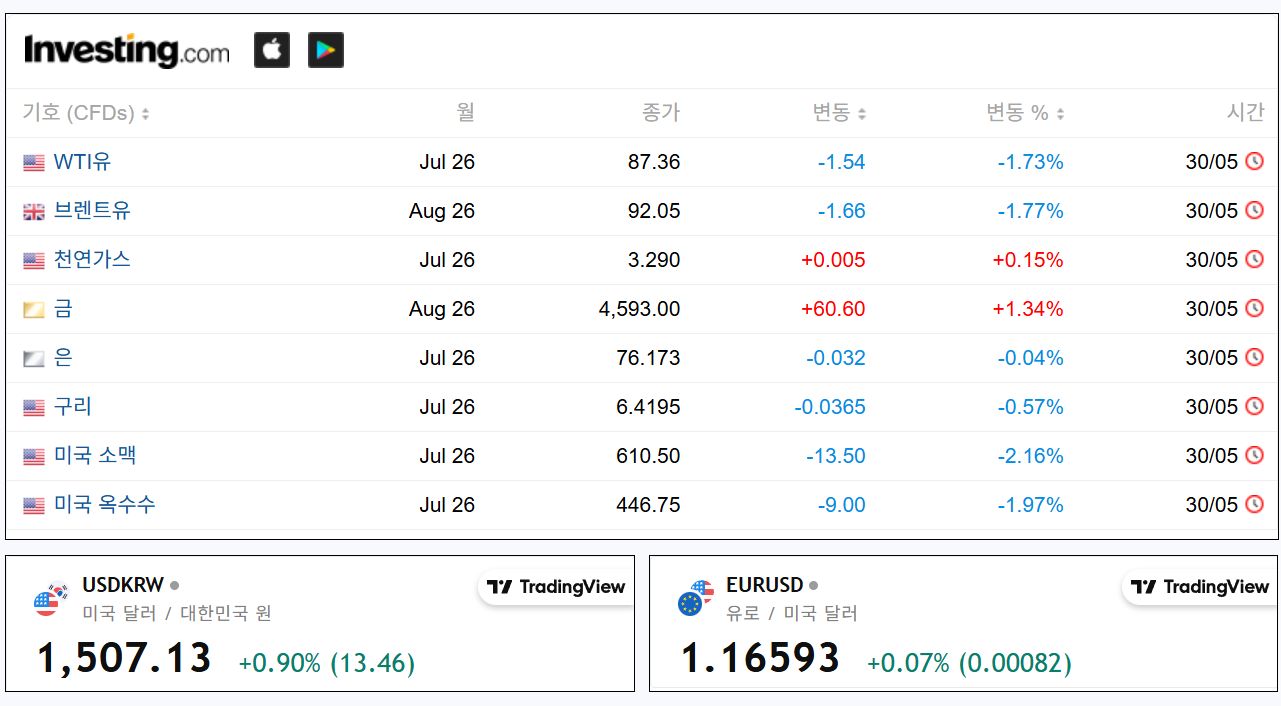Click the 월 column header
The width and height of the screenshot is (1281, 706).
tap(466, 112)
